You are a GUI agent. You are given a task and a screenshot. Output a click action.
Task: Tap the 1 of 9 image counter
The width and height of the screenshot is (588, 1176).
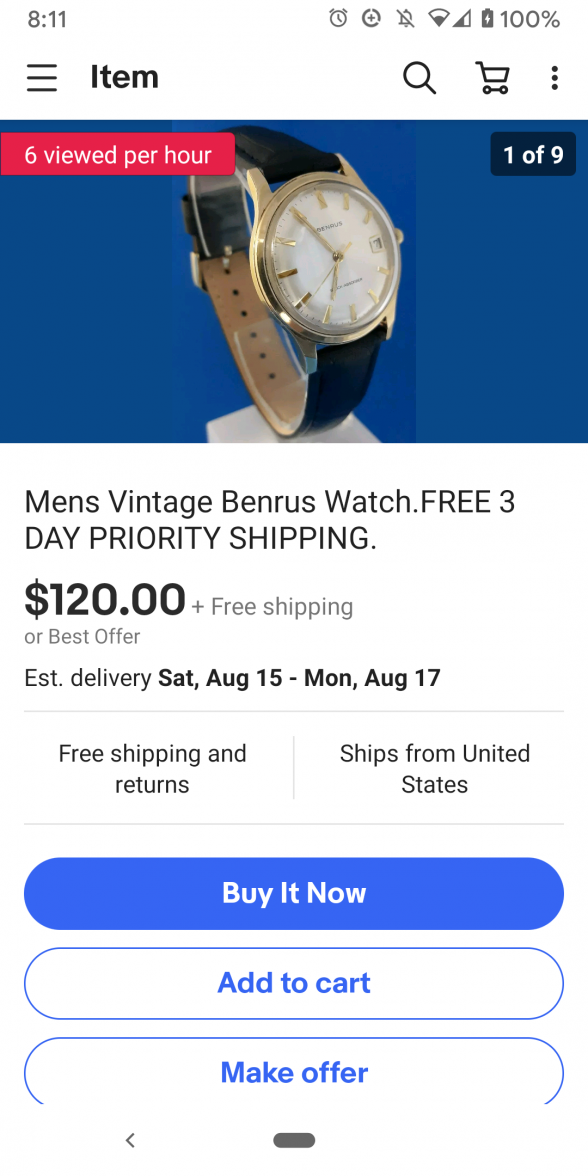point(533,154)
